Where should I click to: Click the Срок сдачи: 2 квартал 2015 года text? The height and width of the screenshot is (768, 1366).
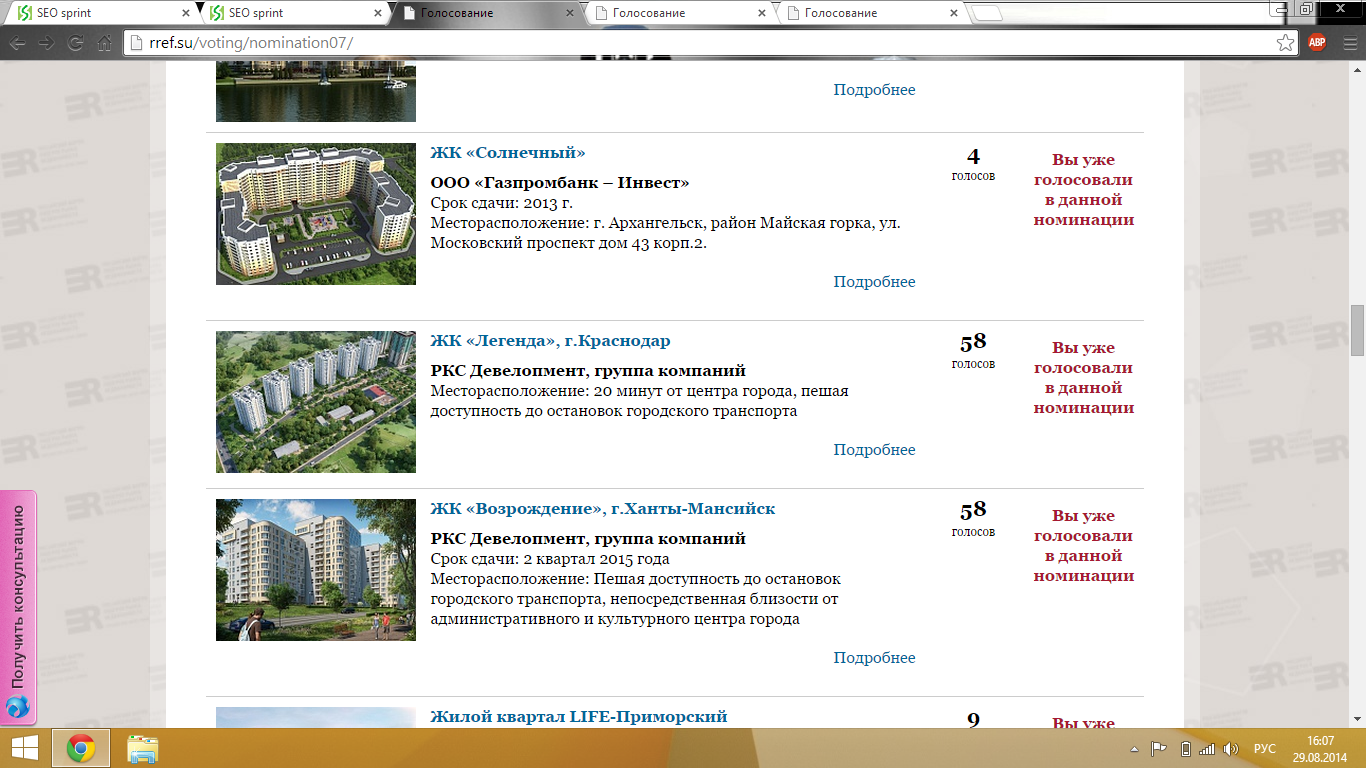[550, 559]
